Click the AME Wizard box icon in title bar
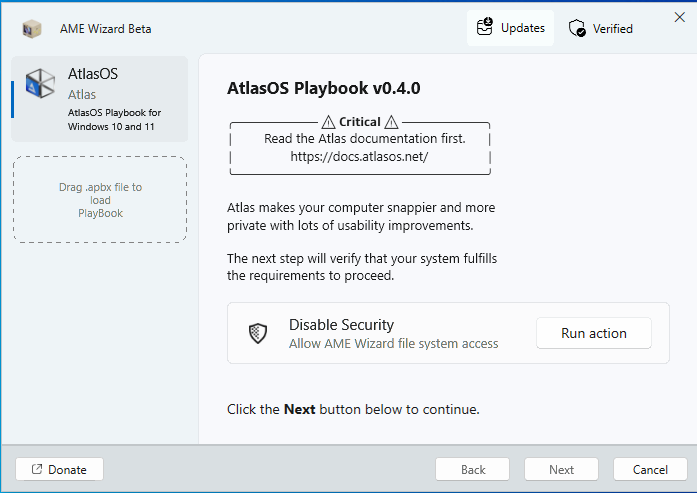The image size is (697, 493). tap(33, 28)
